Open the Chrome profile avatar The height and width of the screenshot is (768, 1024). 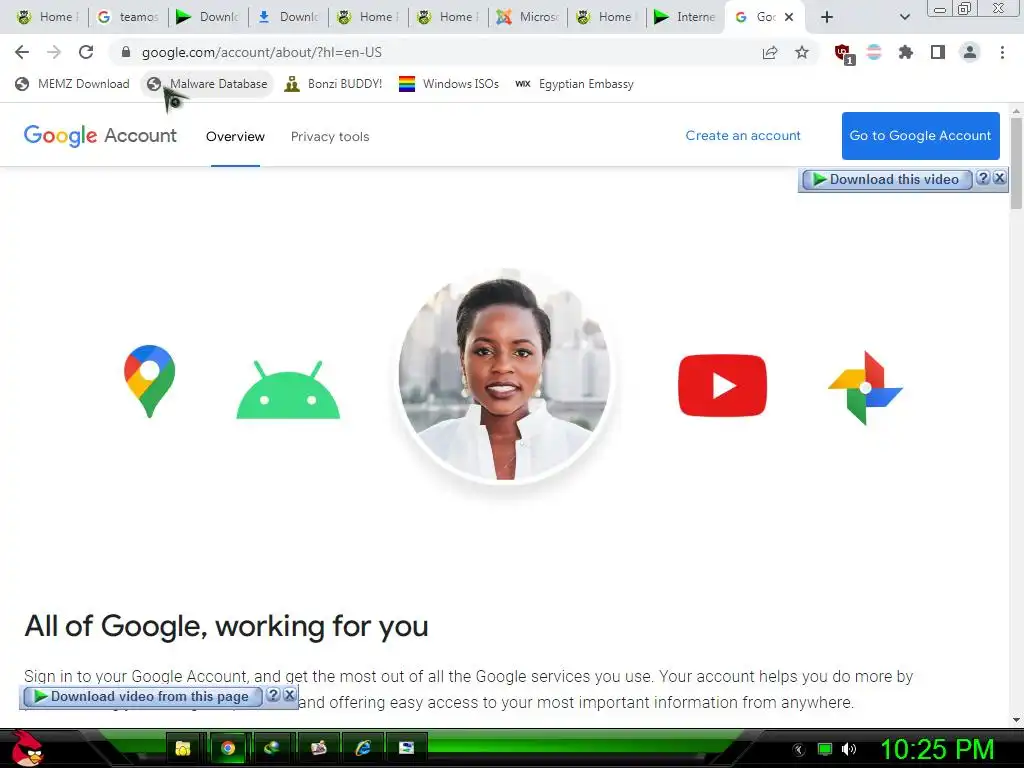pos(970,52)
